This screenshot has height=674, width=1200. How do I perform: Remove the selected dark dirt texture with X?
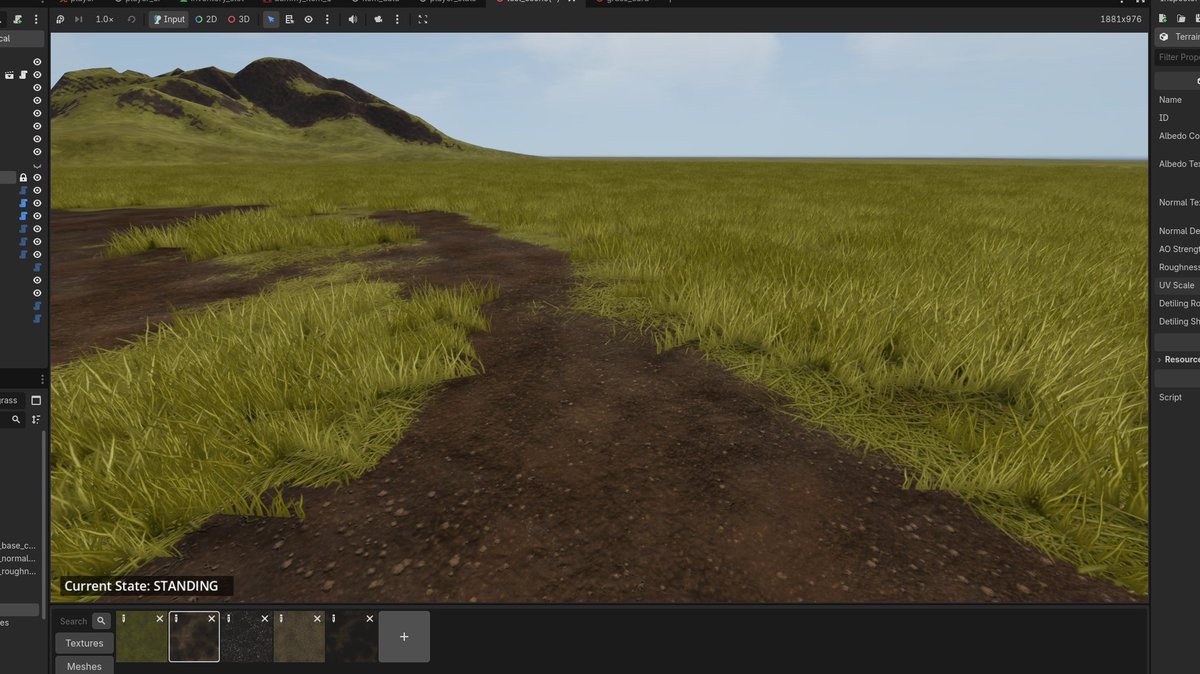(x=212, y=619)
